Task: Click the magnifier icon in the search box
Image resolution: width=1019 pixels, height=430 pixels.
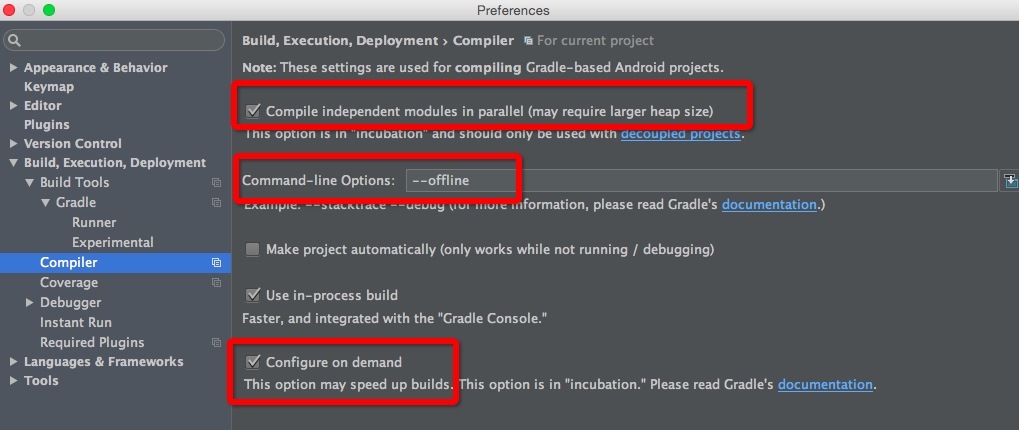Action: (15, 41)
